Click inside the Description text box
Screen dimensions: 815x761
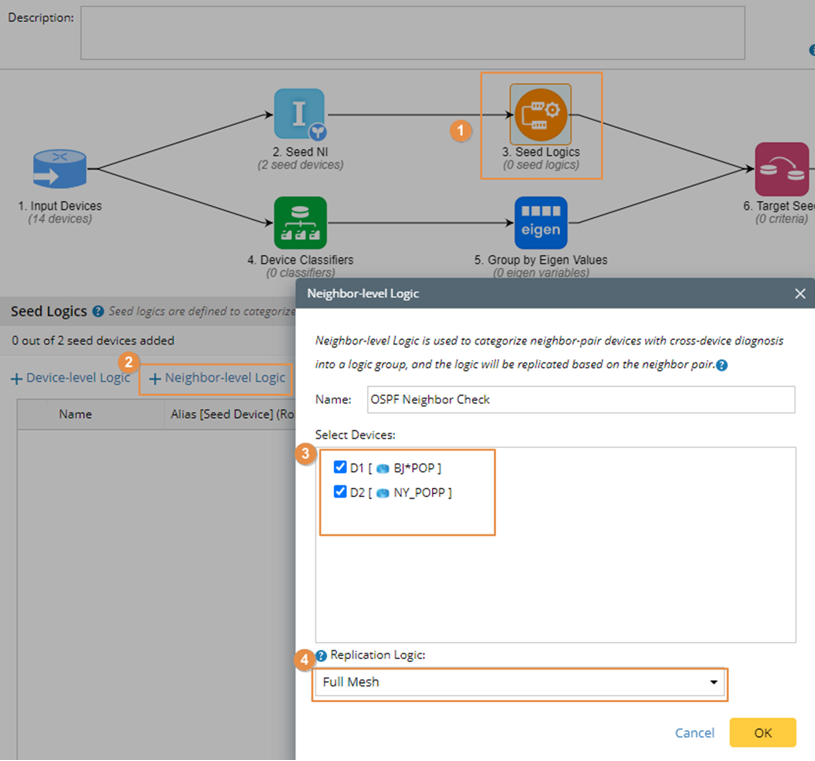click(x=412, y=33)
